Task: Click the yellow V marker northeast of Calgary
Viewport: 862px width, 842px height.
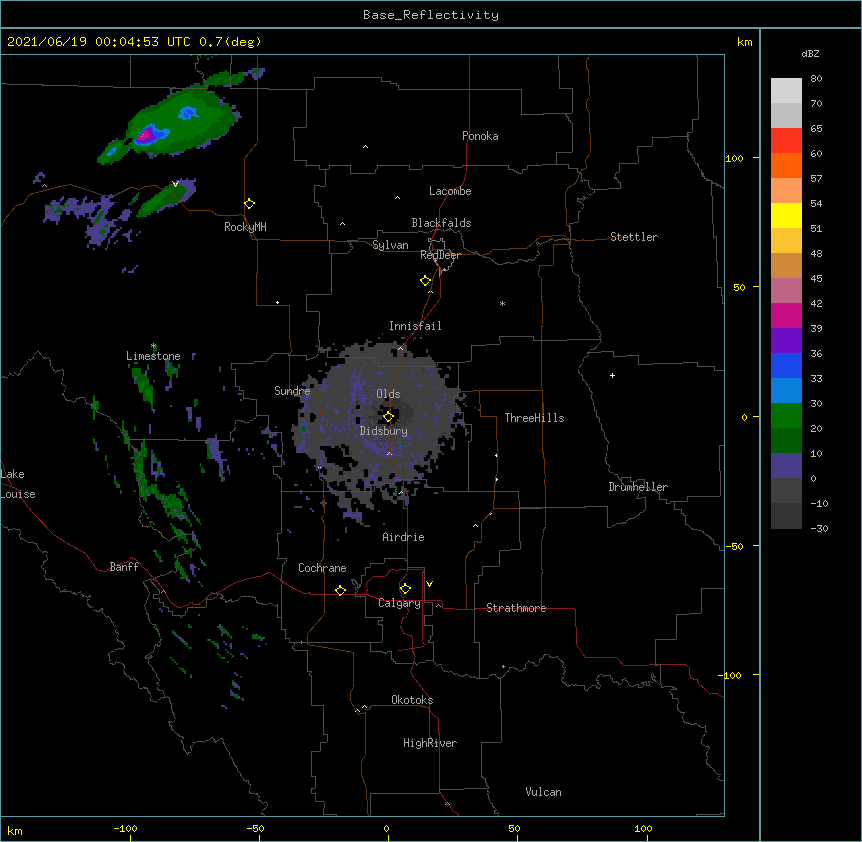Action: 429,584
